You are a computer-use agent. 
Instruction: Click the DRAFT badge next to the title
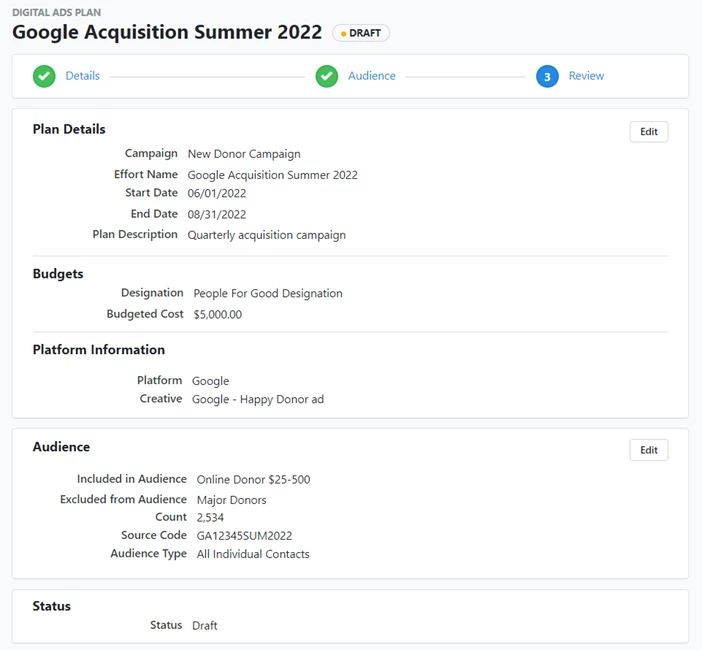[361, 33]
